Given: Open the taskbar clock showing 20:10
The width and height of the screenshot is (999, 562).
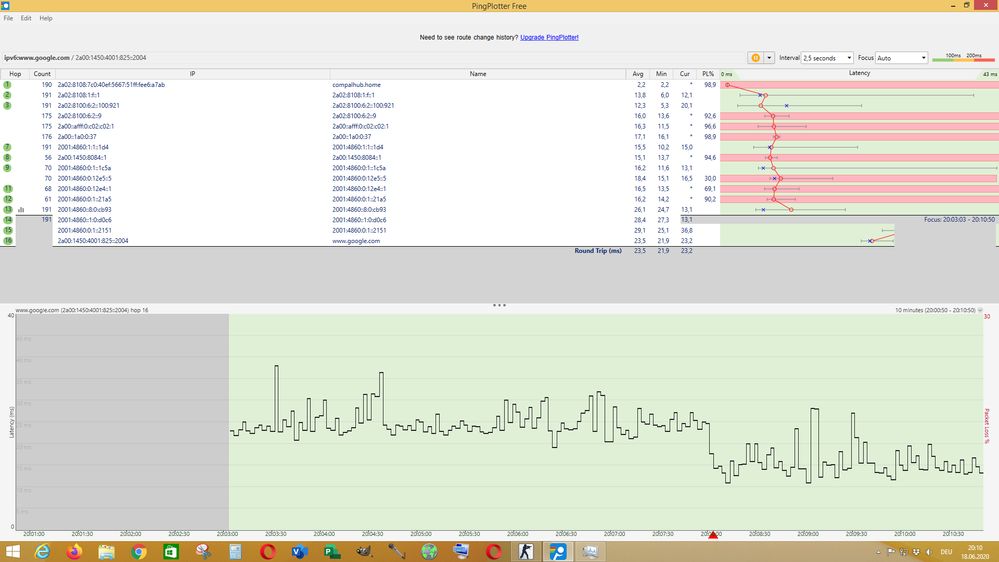Looking at the screenshot, I should coord(975,552).
